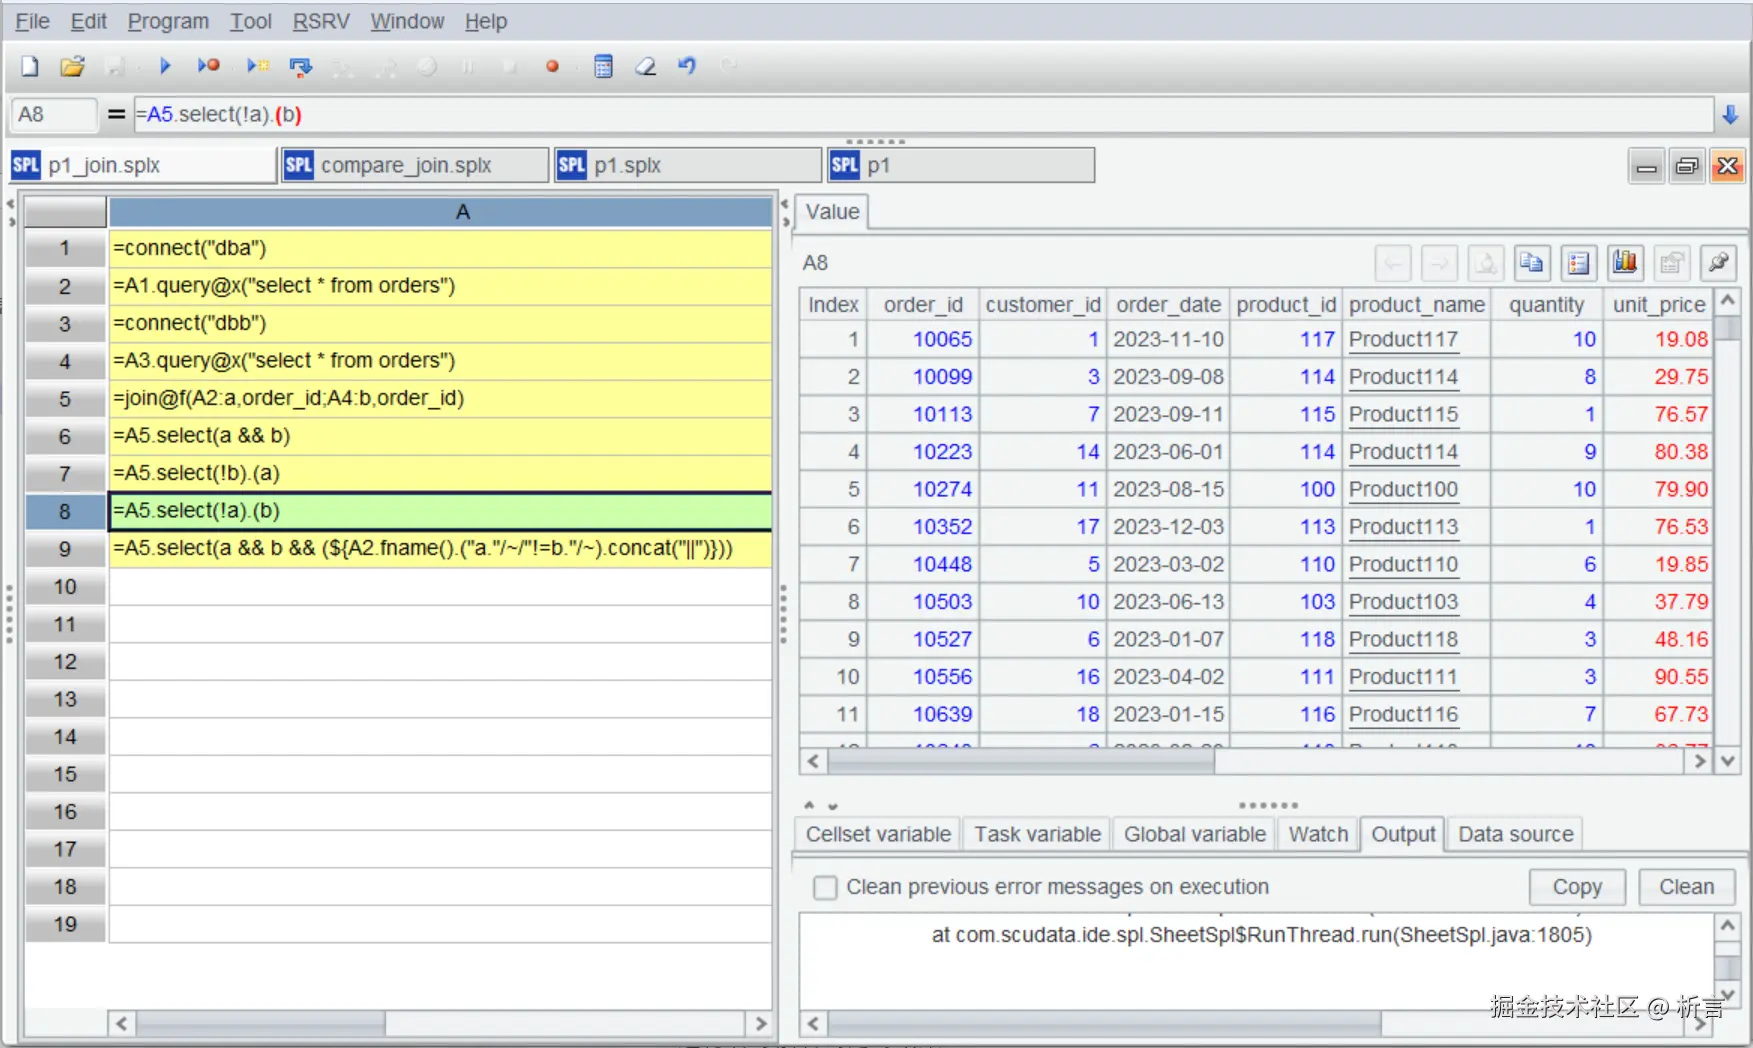Open a file with the folder icon
This screenshot has width=1753, height=1048.
point(72,66)
